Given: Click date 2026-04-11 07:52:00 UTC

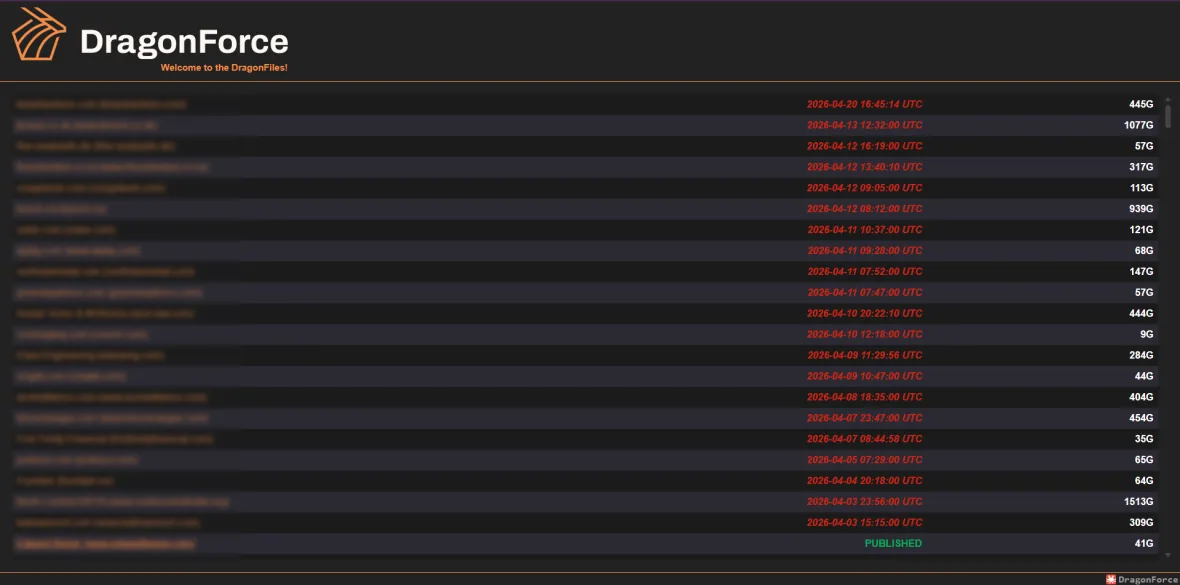Looking at the screenshot, I should pyautogui.click(x=865, y=271).
